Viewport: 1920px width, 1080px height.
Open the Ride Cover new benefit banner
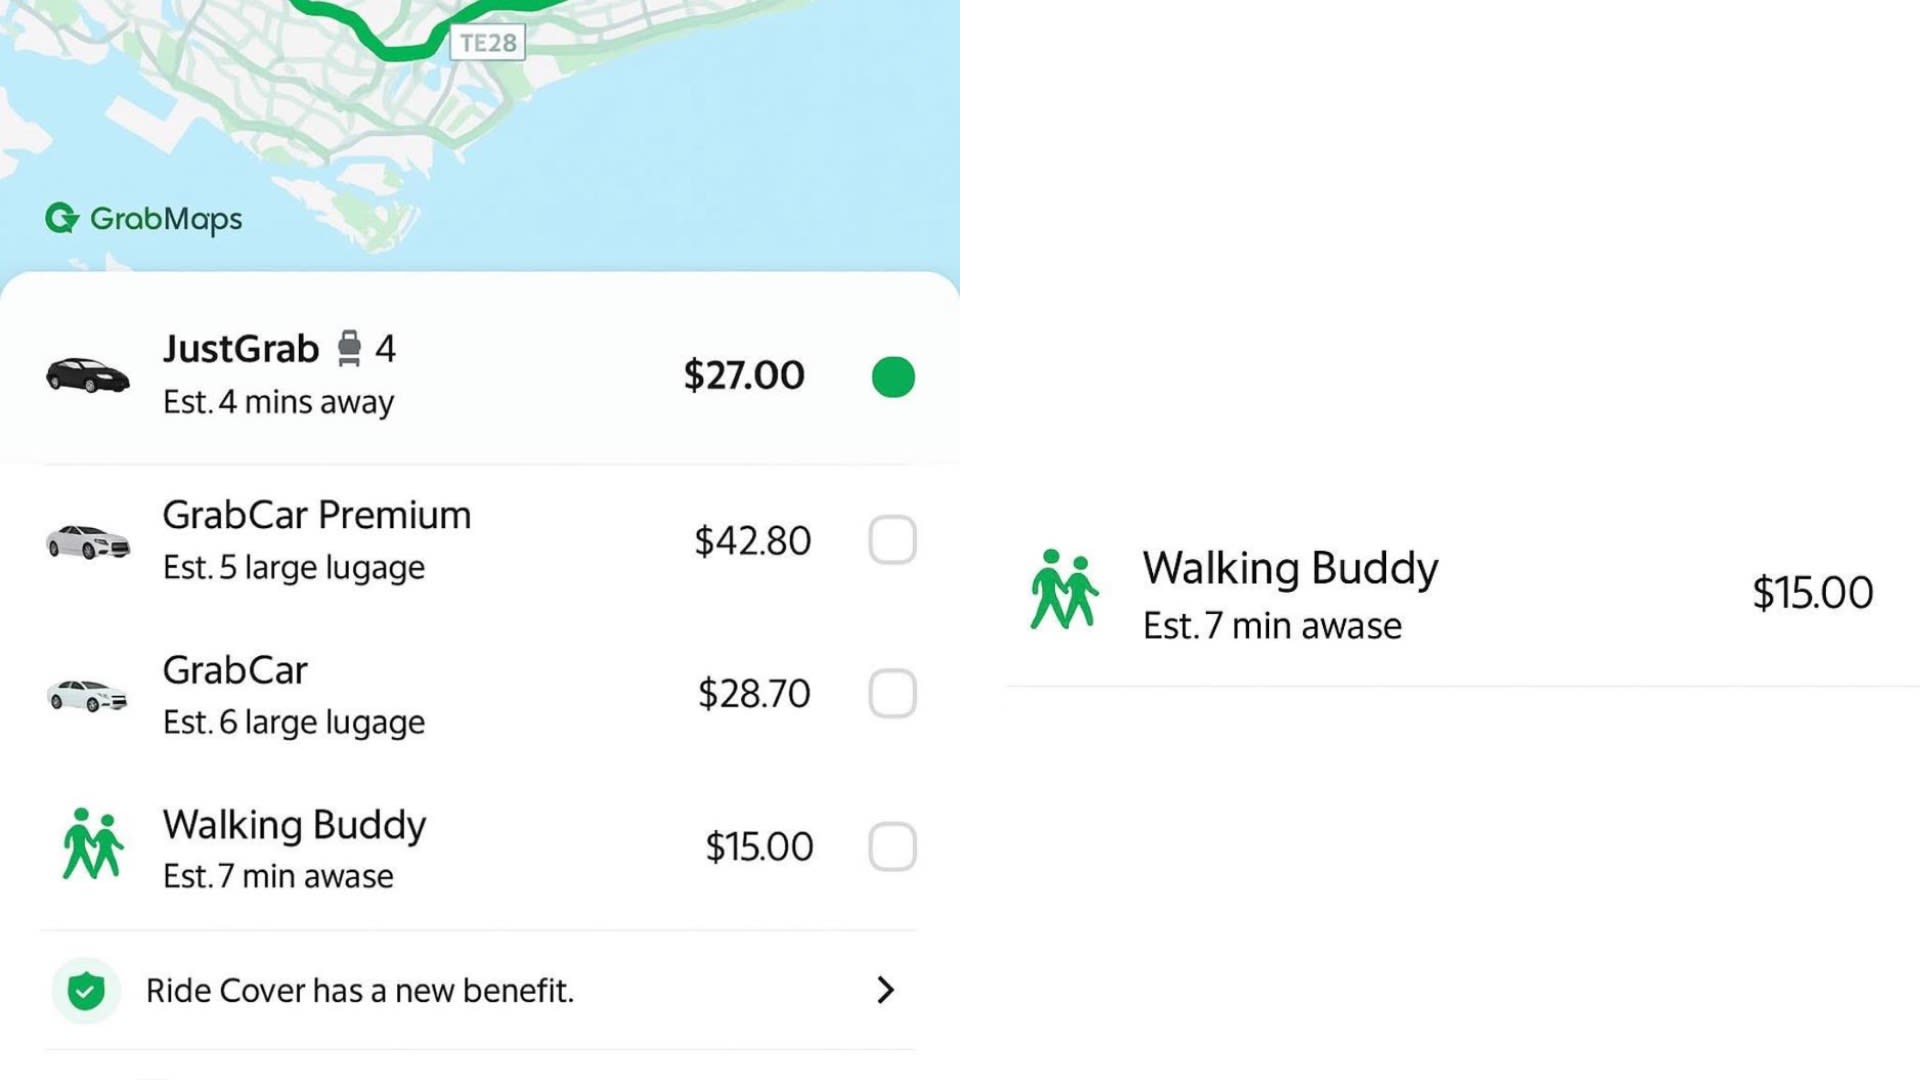pyautogui.click(x=360, y=990)
